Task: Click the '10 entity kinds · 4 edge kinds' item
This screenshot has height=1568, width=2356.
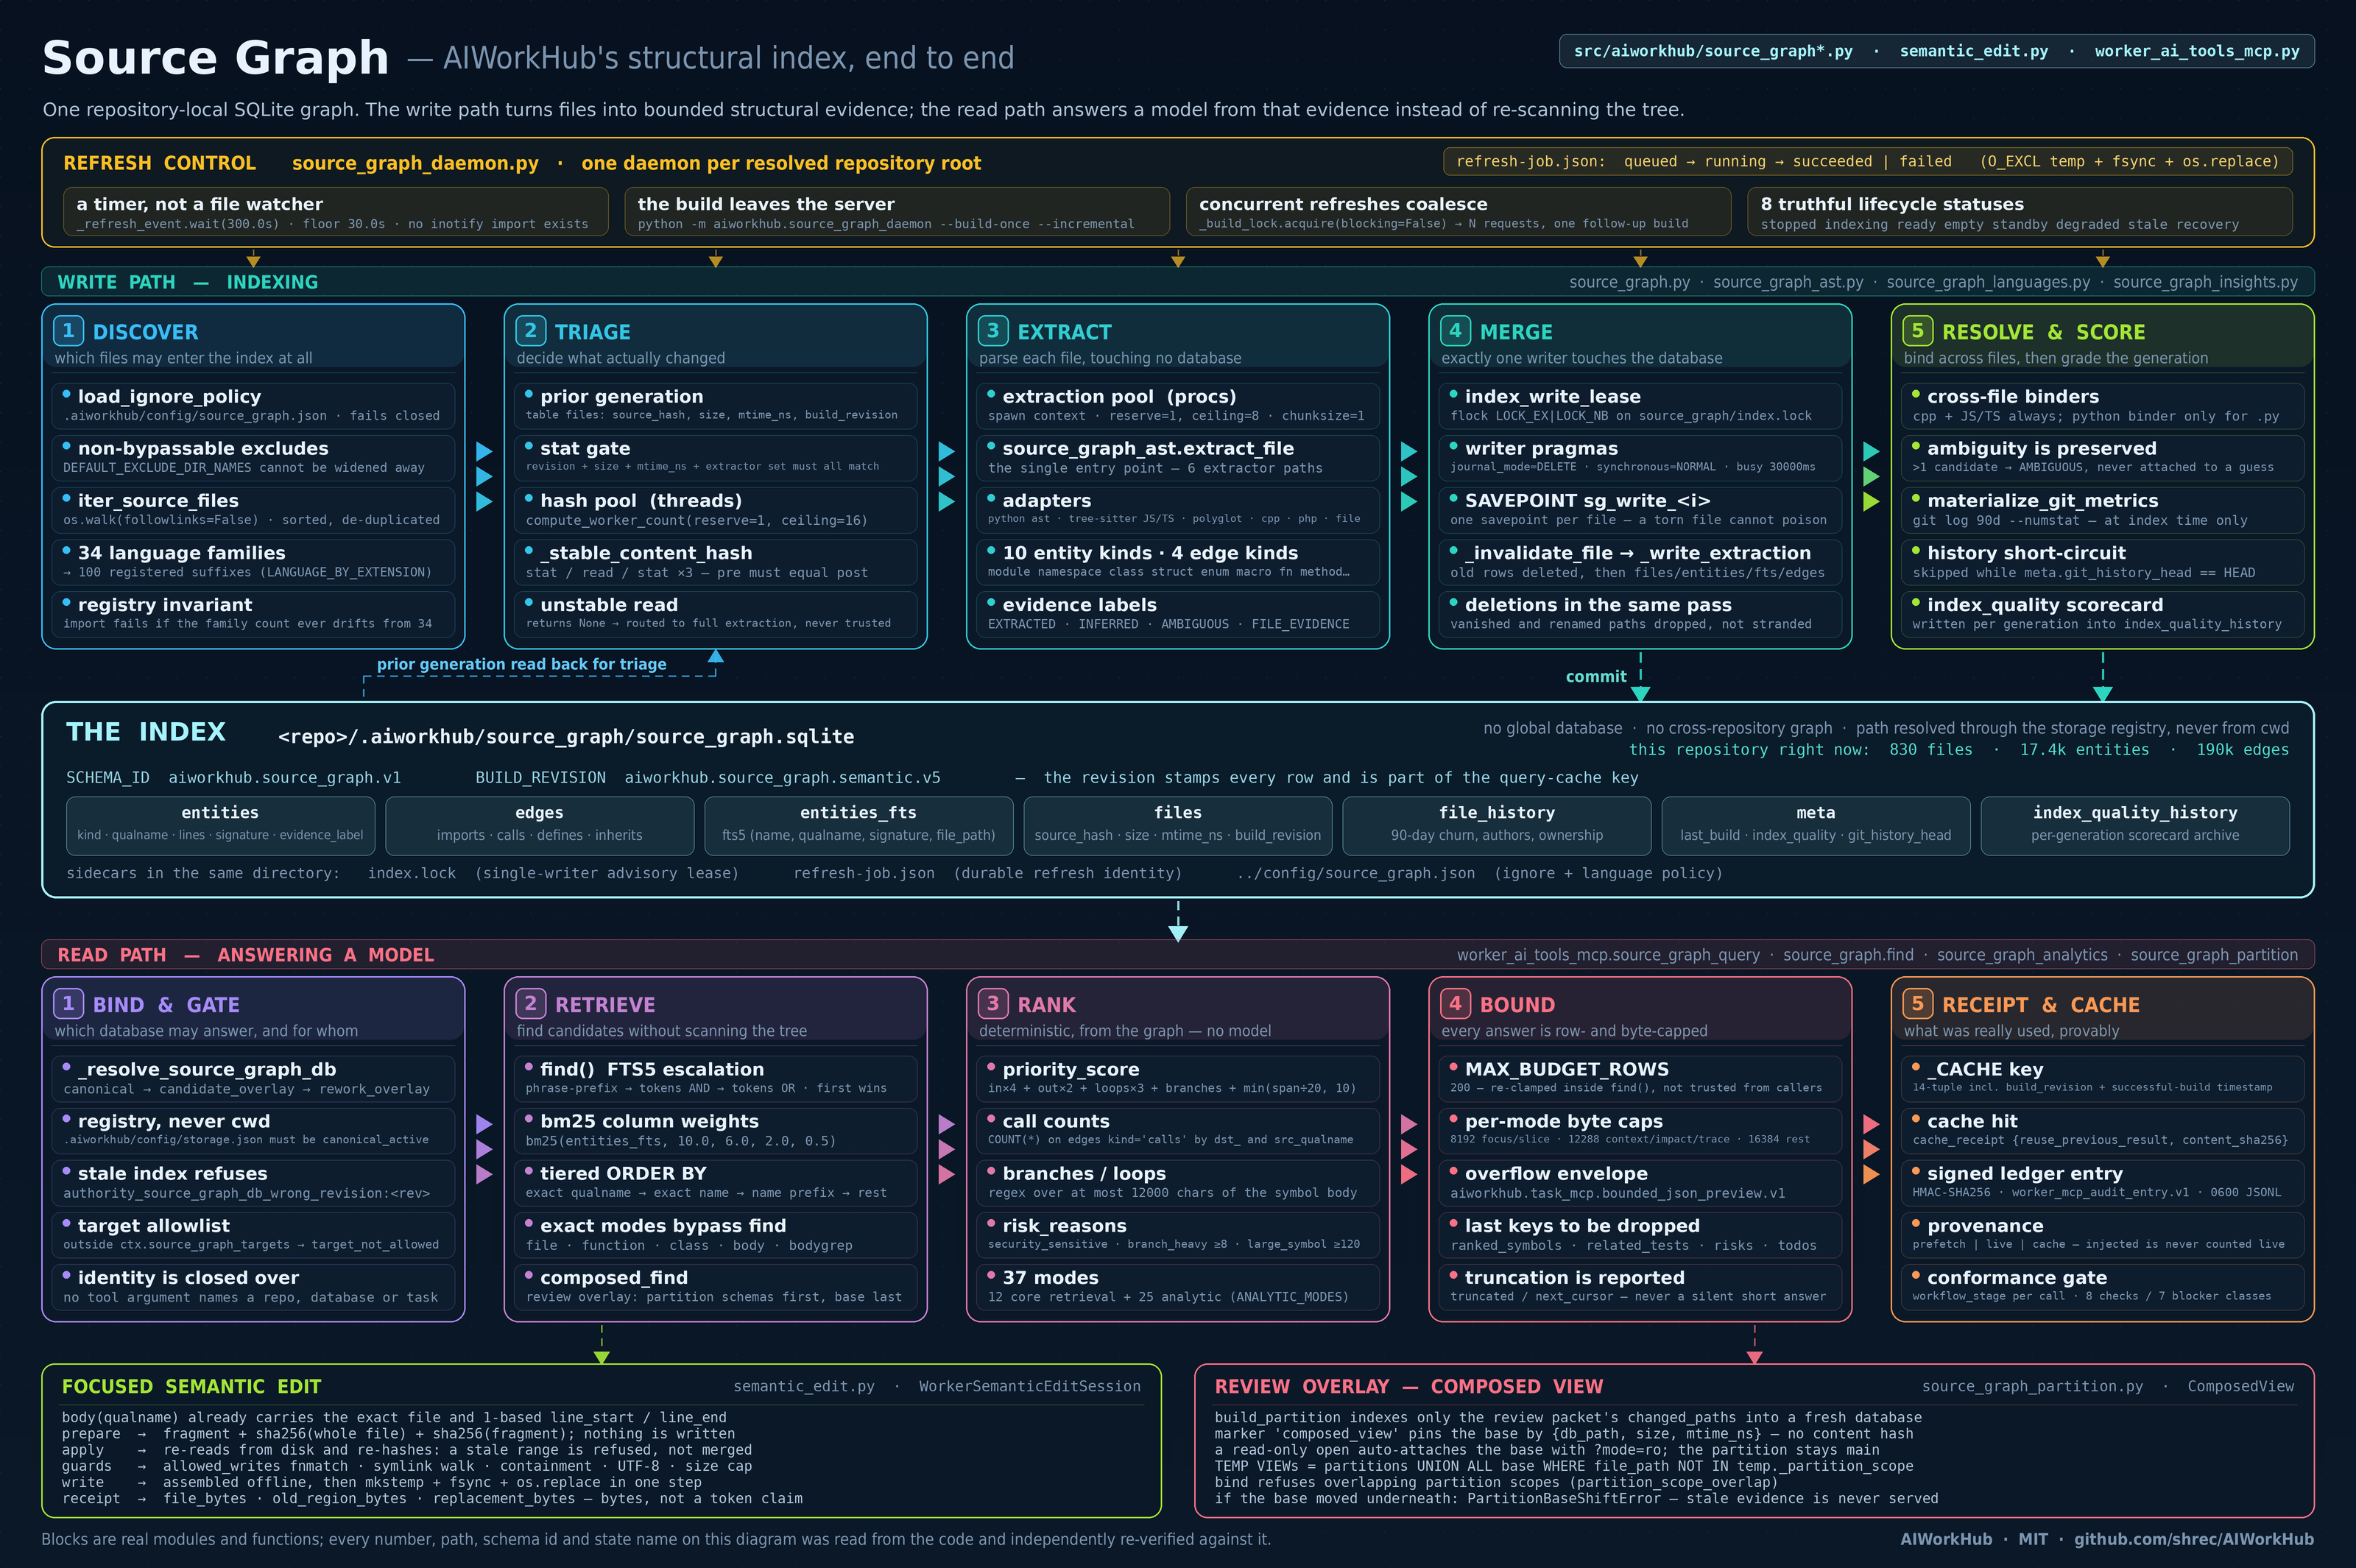Action: pyautogui.click(x=1178, y=561)
